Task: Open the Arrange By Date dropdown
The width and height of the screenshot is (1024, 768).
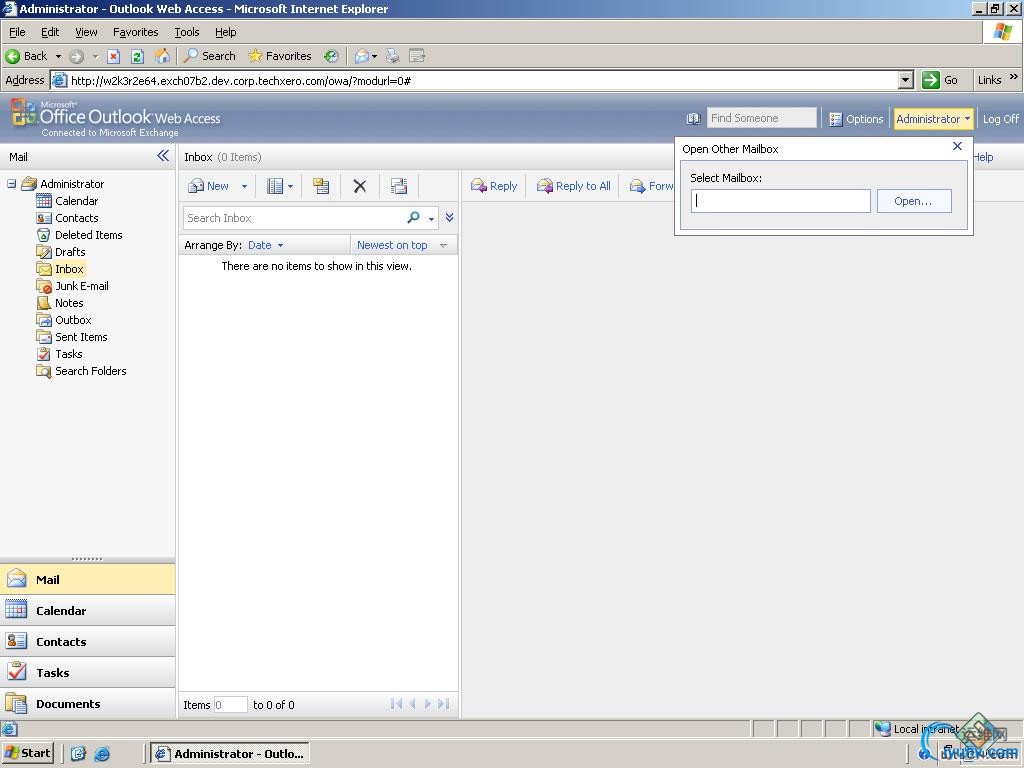Action: (266, 246)
